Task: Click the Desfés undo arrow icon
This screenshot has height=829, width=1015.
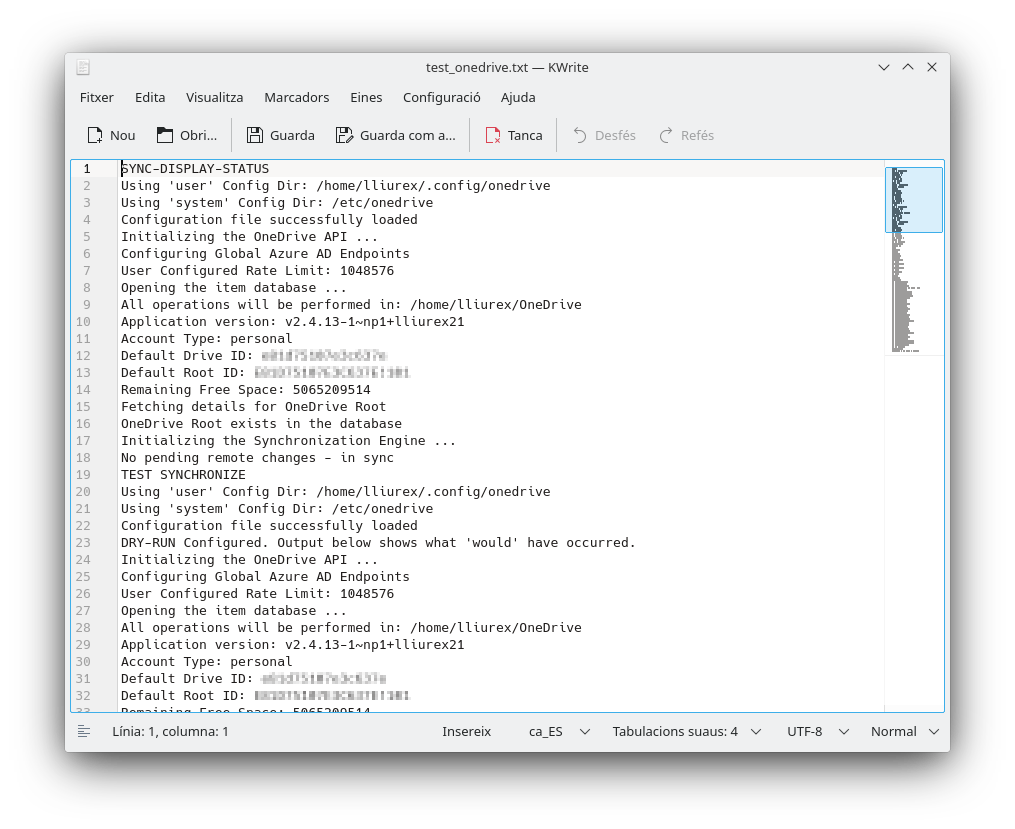Action: point(580,135)
